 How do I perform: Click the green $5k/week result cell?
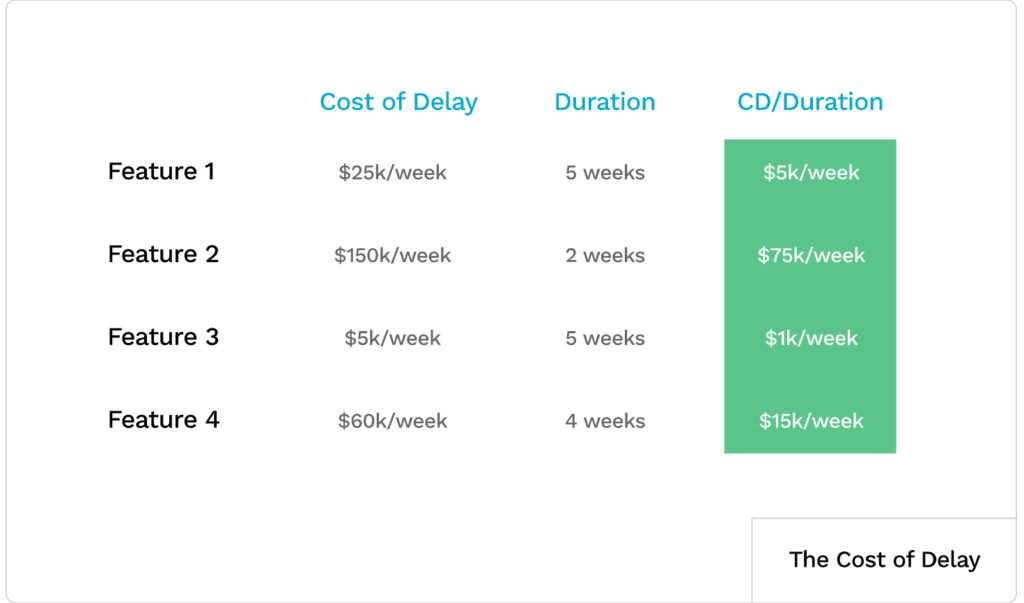810,173
